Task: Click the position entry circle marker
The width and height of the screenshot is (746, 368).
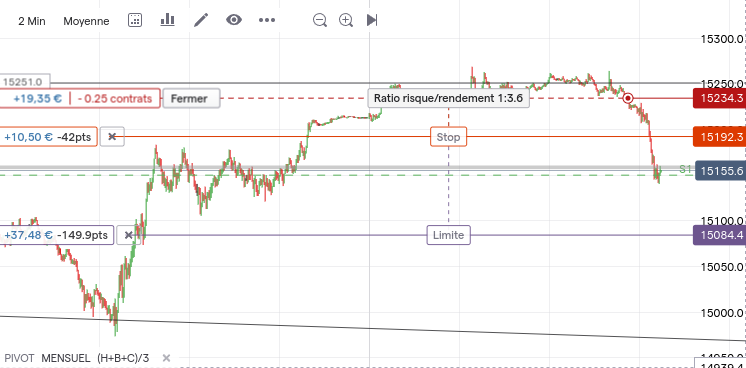Action: click(628, 99)
